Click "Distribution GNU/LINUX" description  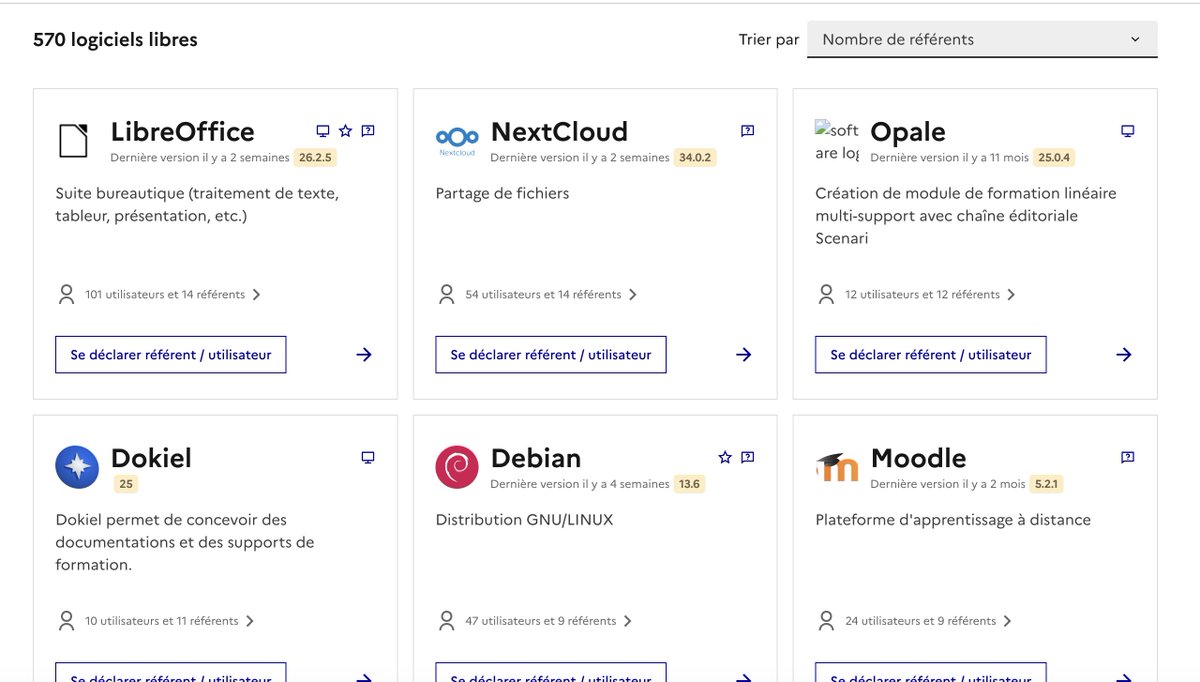[525, 520]
